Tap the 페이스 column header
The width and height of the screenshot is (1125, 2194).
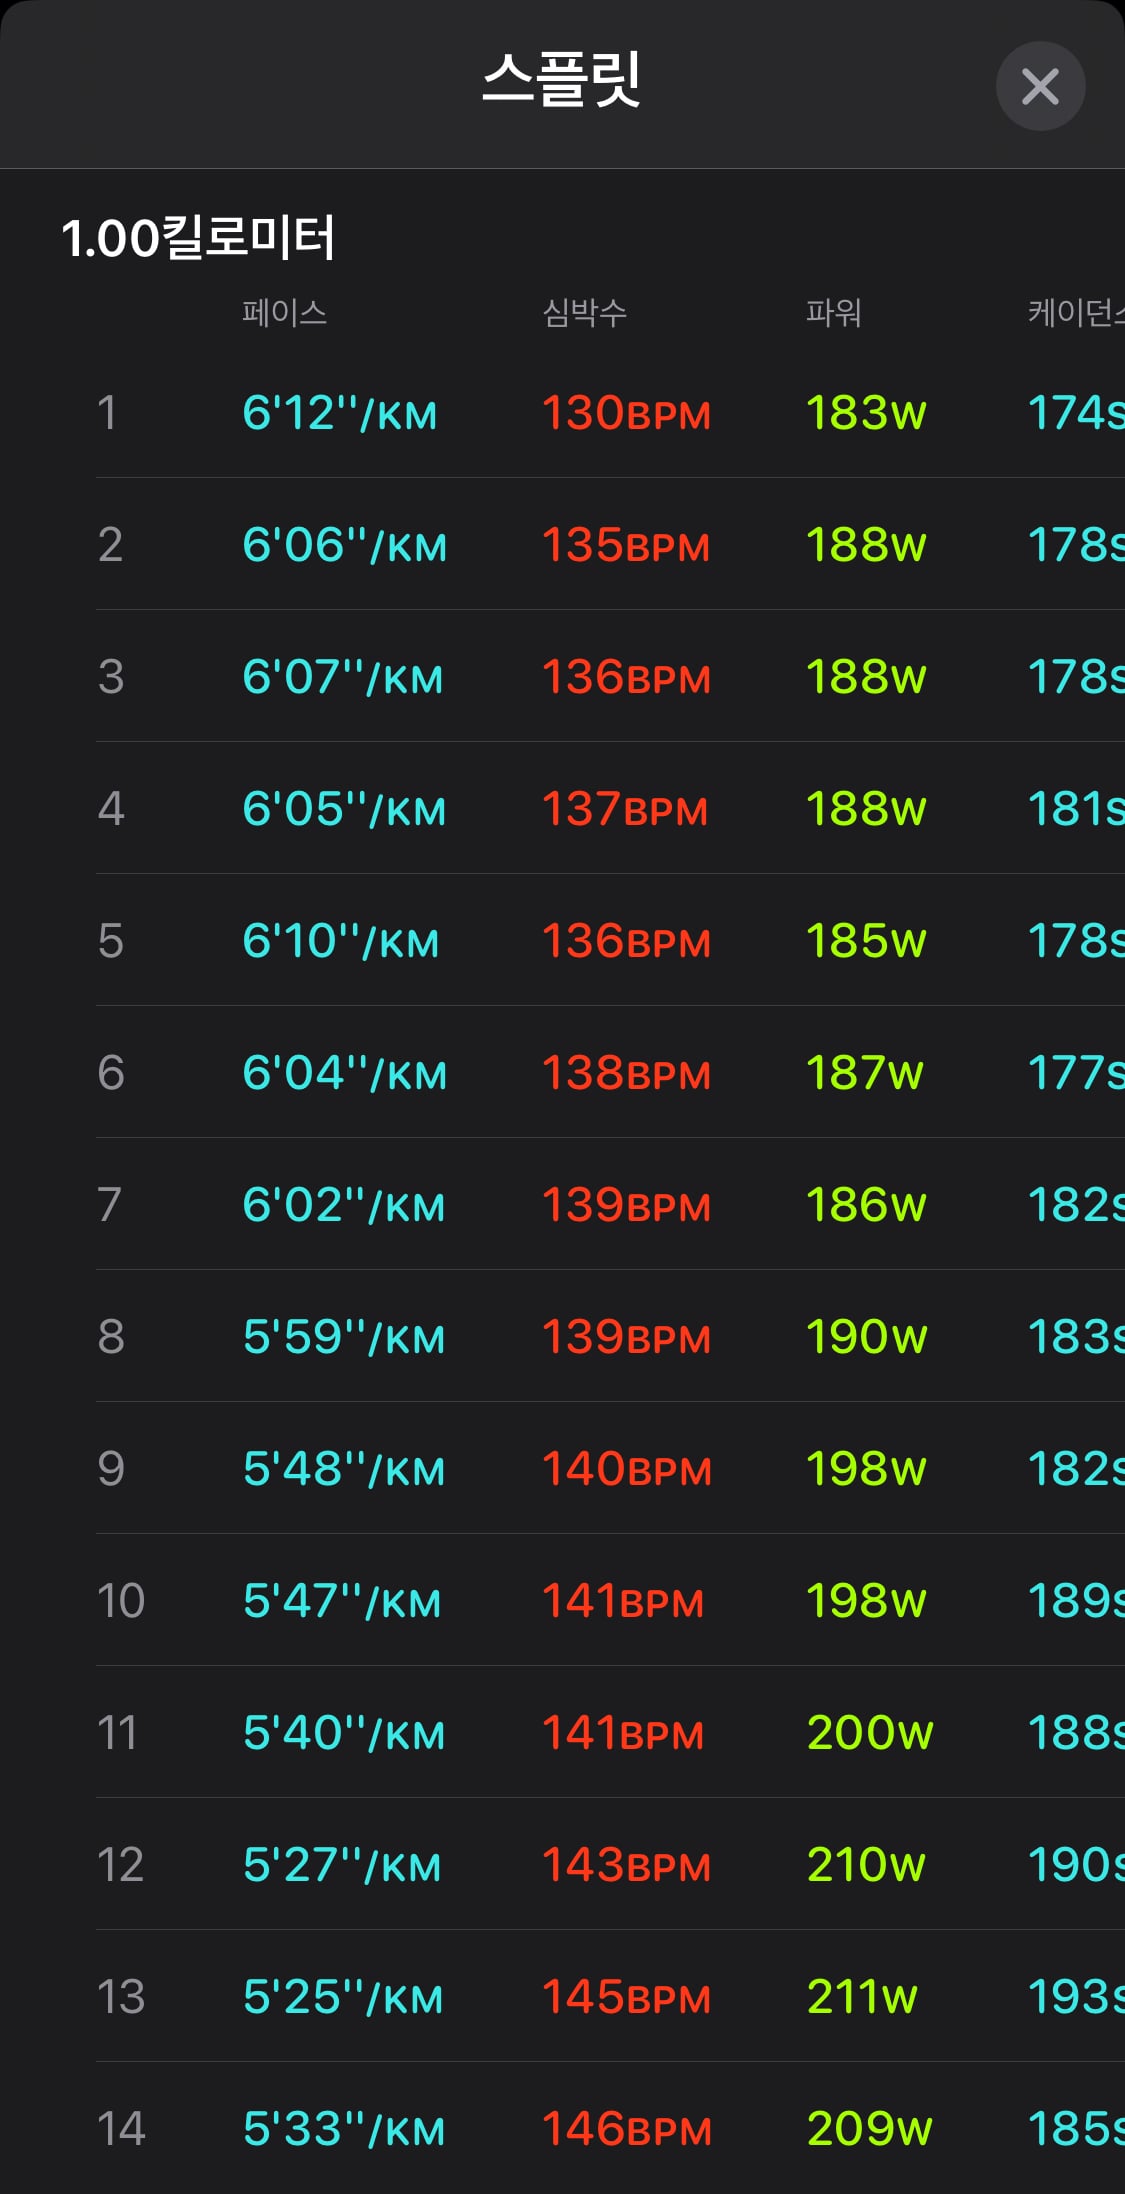click(285, 313)
